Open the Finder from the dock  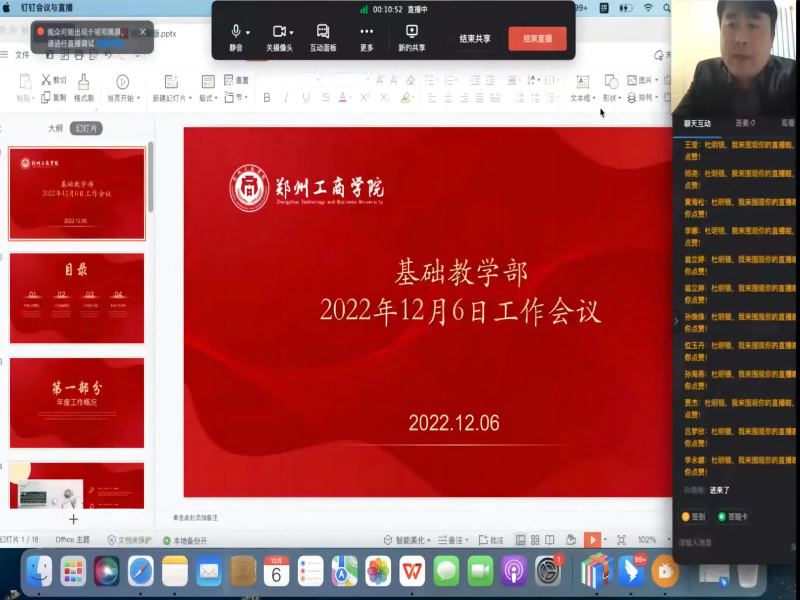[x=39, y=571]
